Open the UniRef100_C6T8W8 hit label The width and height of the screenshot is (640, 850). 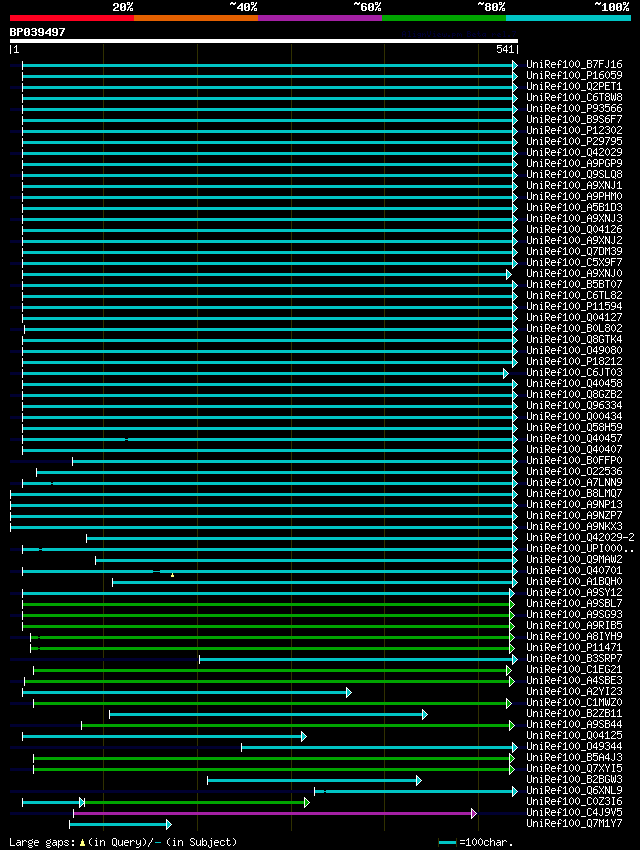pyautogui.click(x=574, y=98)
